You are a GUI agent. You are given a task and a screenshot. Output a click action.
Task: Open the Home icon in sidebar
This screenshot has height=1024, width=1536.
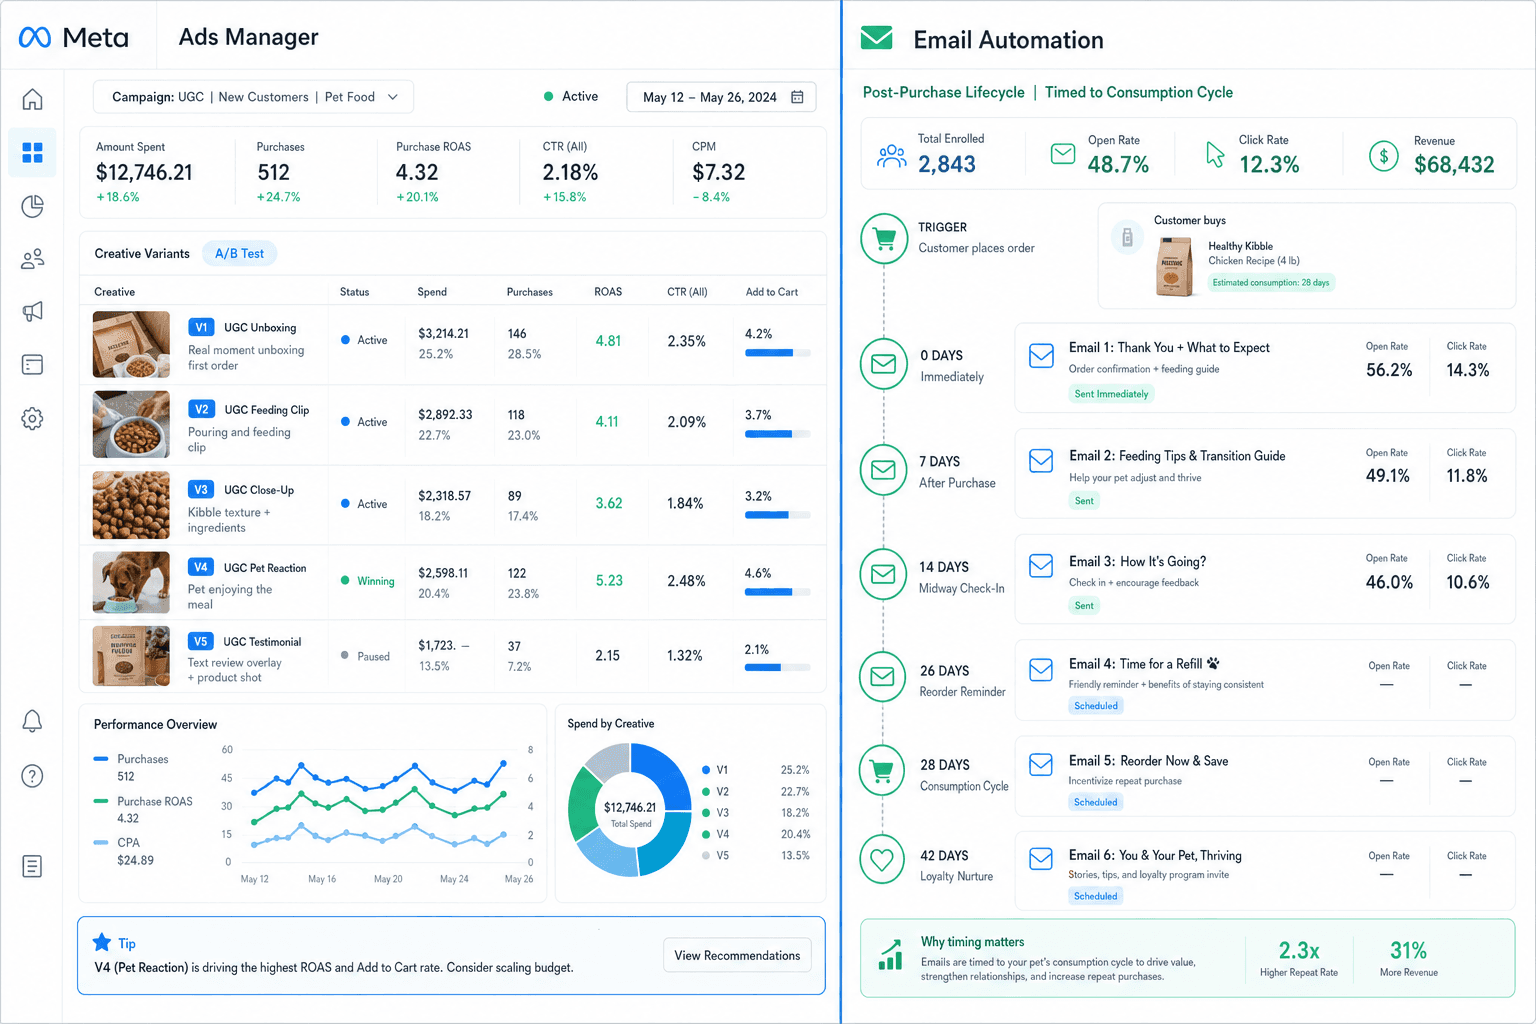point(32,99)
